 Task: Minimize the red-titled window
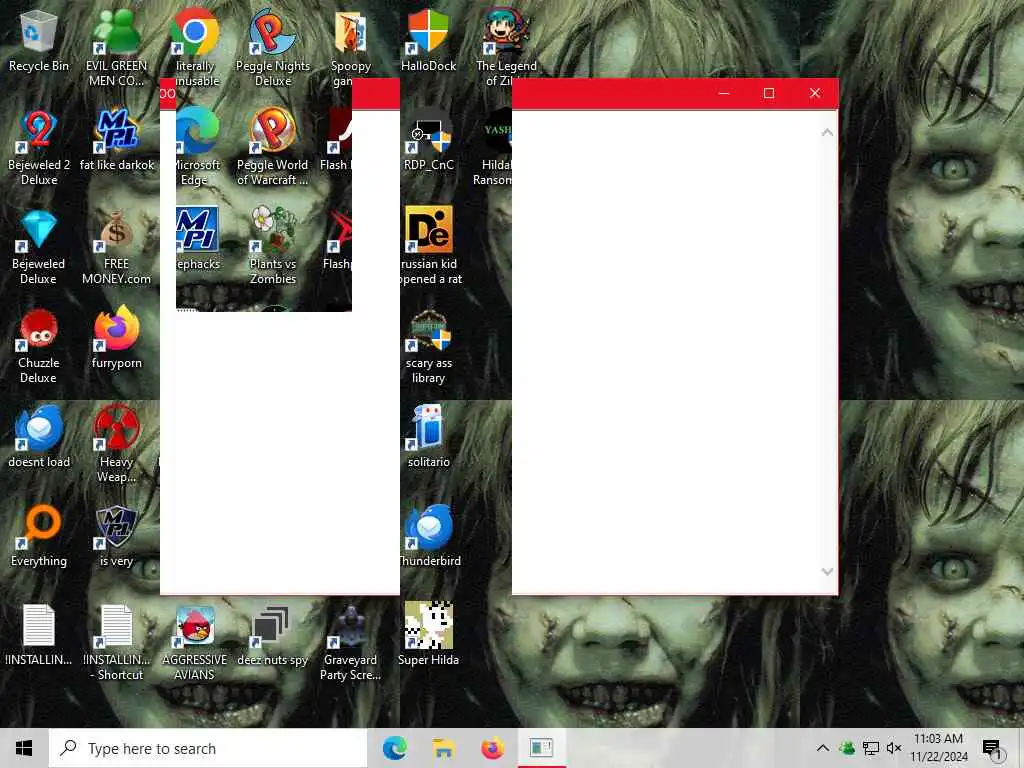point(724,93)
